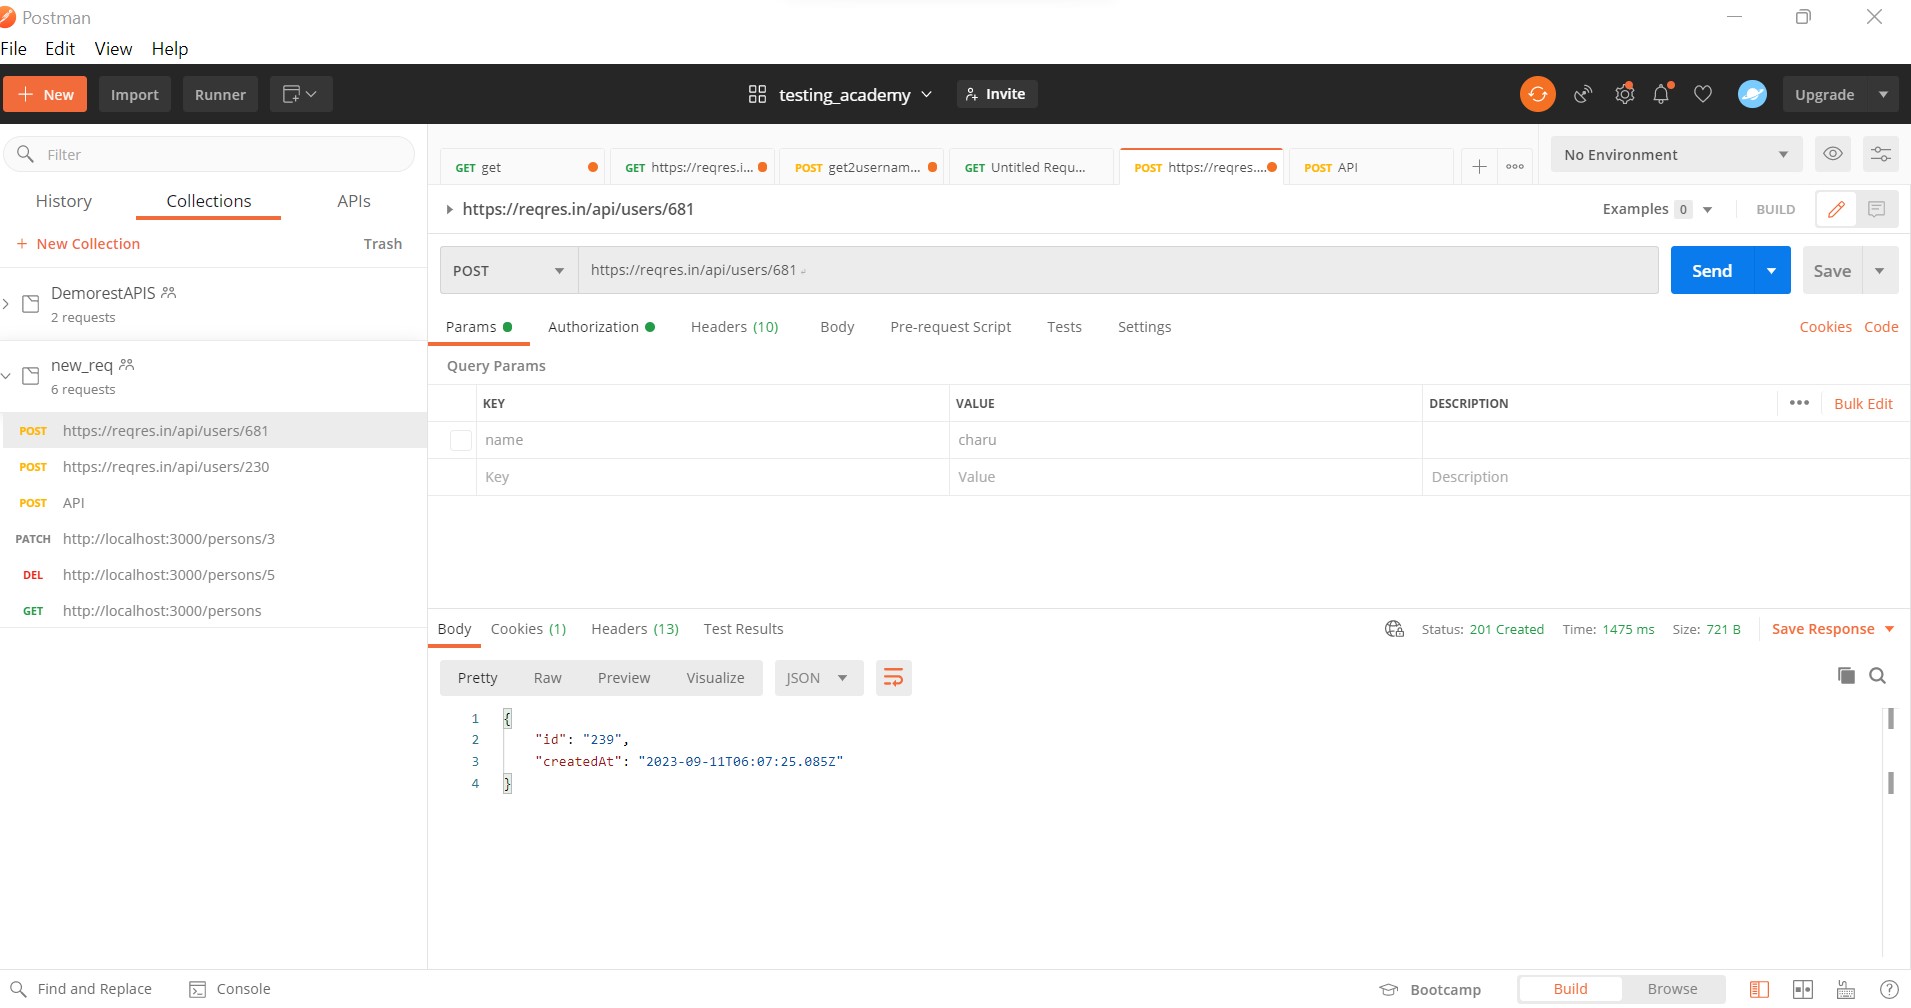This screenshot has height=1008, width=1911.
Task: Switch to the History tab
Action: click(64, 201)
